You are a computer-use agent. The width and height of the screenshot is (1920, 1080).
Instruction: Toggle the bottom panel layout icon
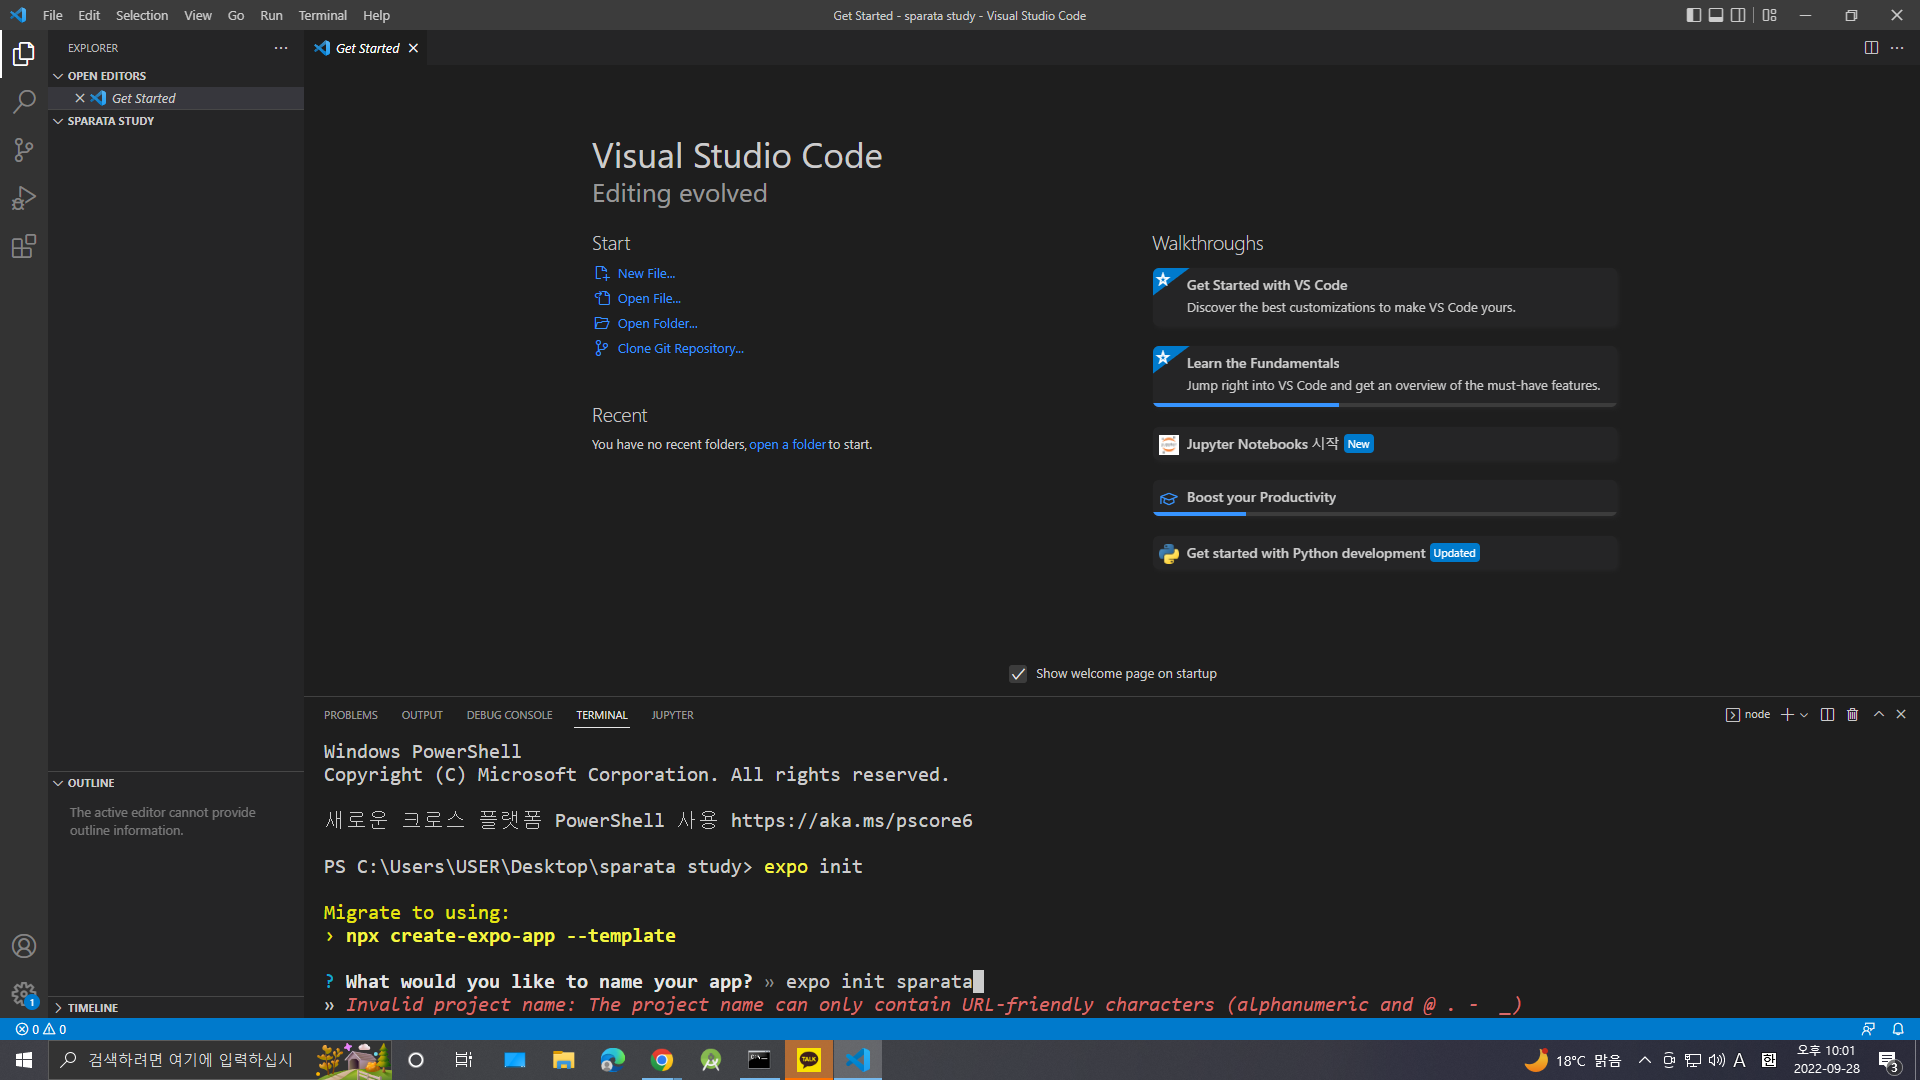tap(1716, 15)
